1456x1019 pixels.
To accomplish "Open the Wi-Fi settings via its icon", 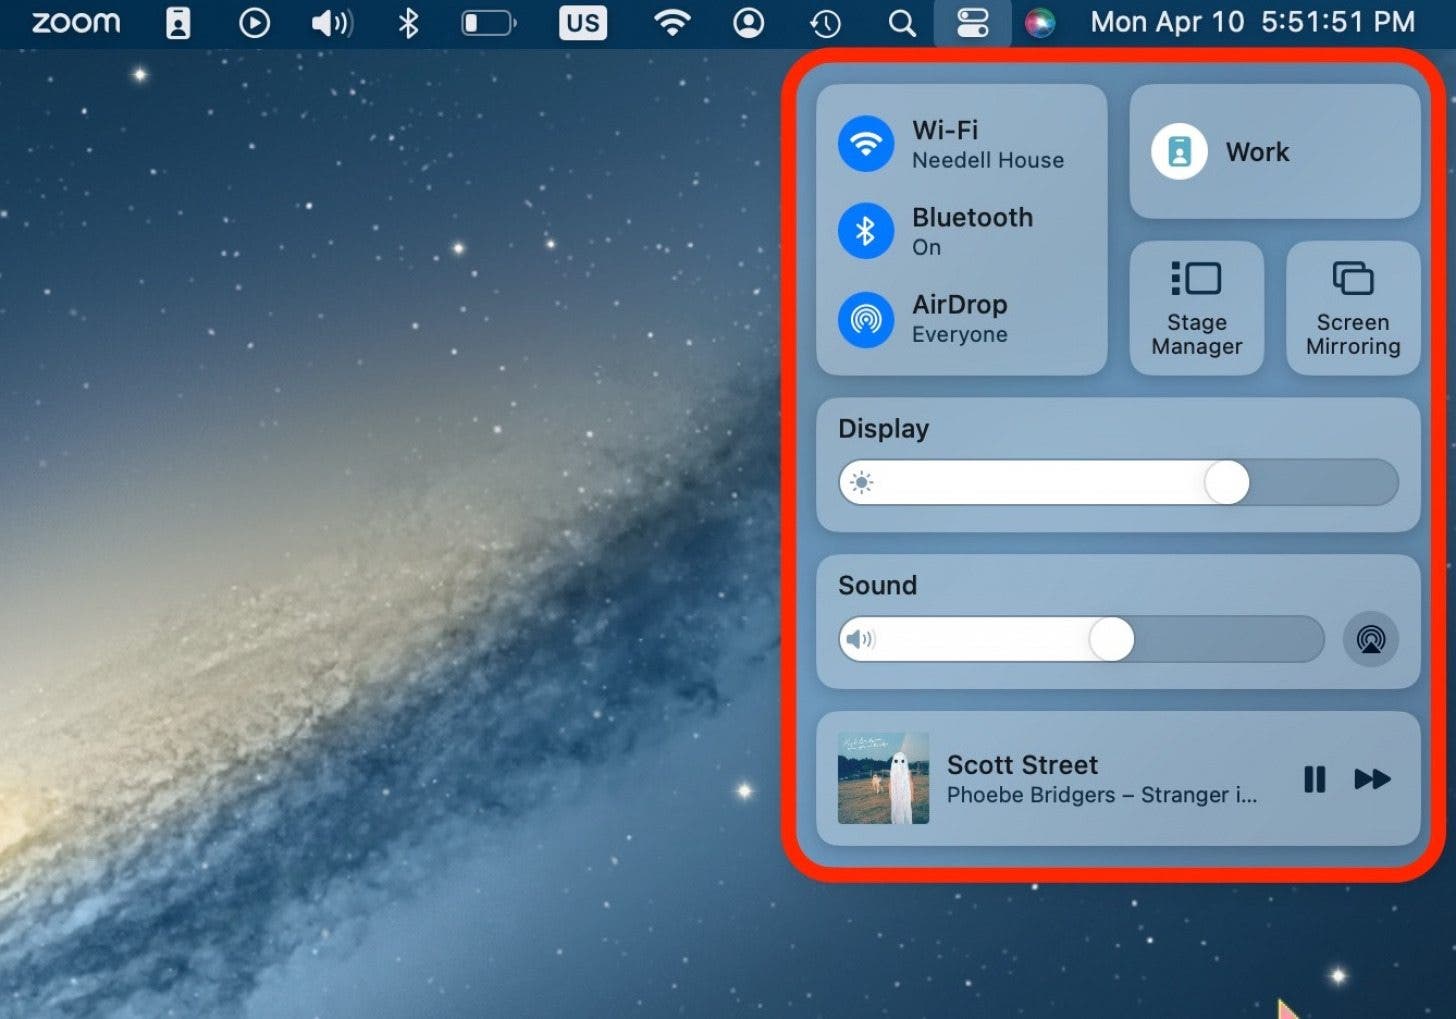I will click(865, 143).
